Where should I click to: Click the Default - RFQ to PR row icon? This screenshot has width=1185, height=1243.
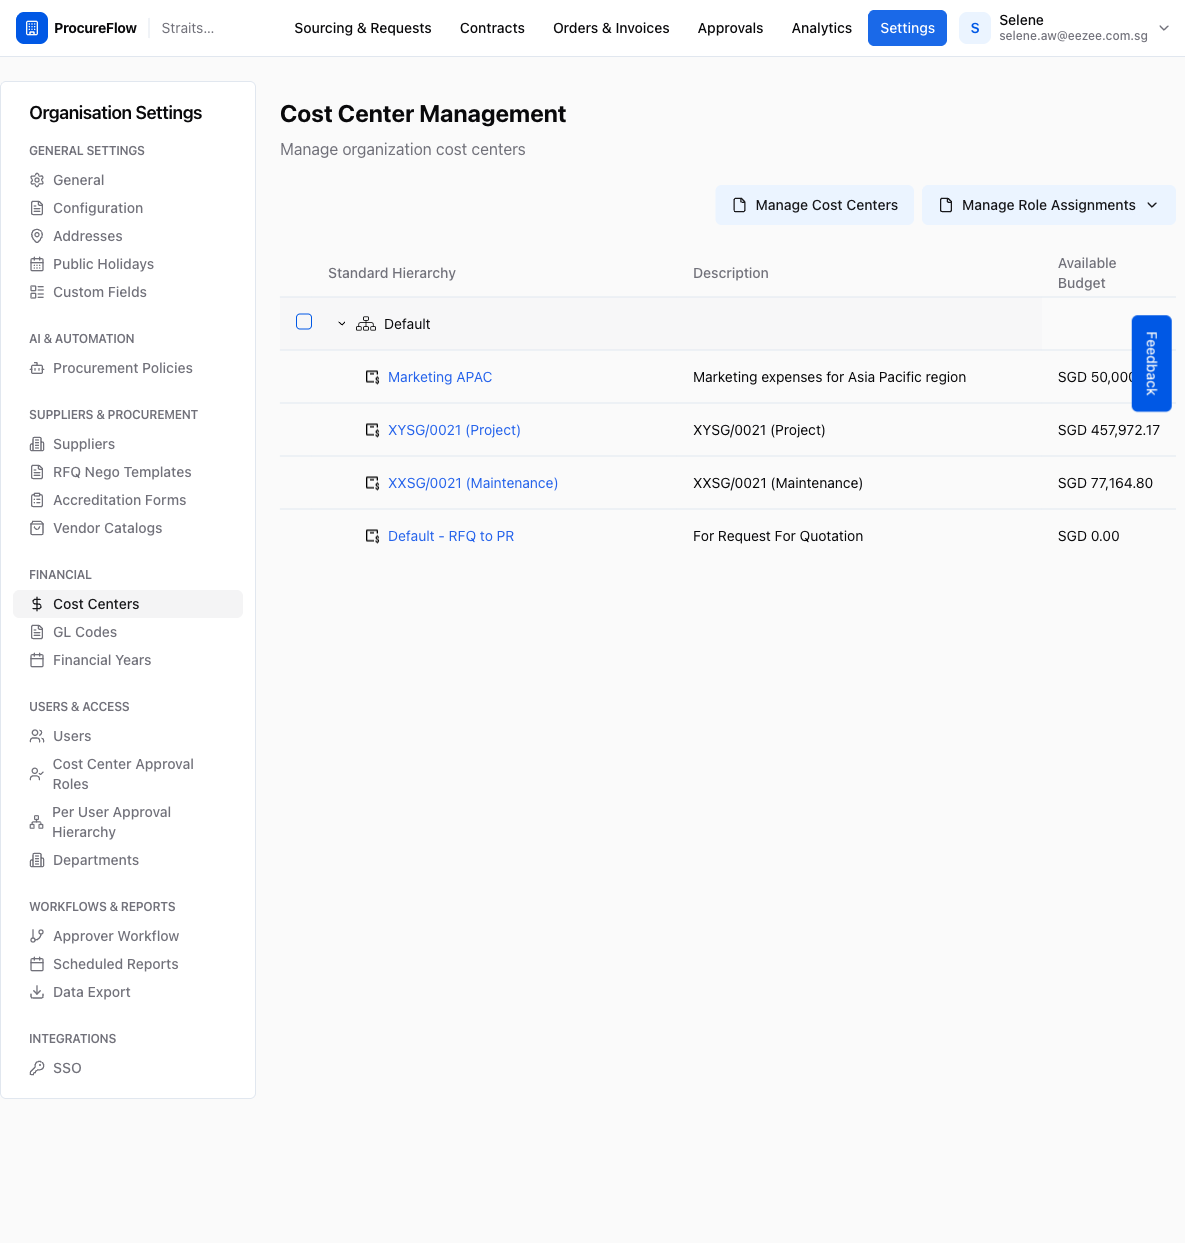[372, 536]
